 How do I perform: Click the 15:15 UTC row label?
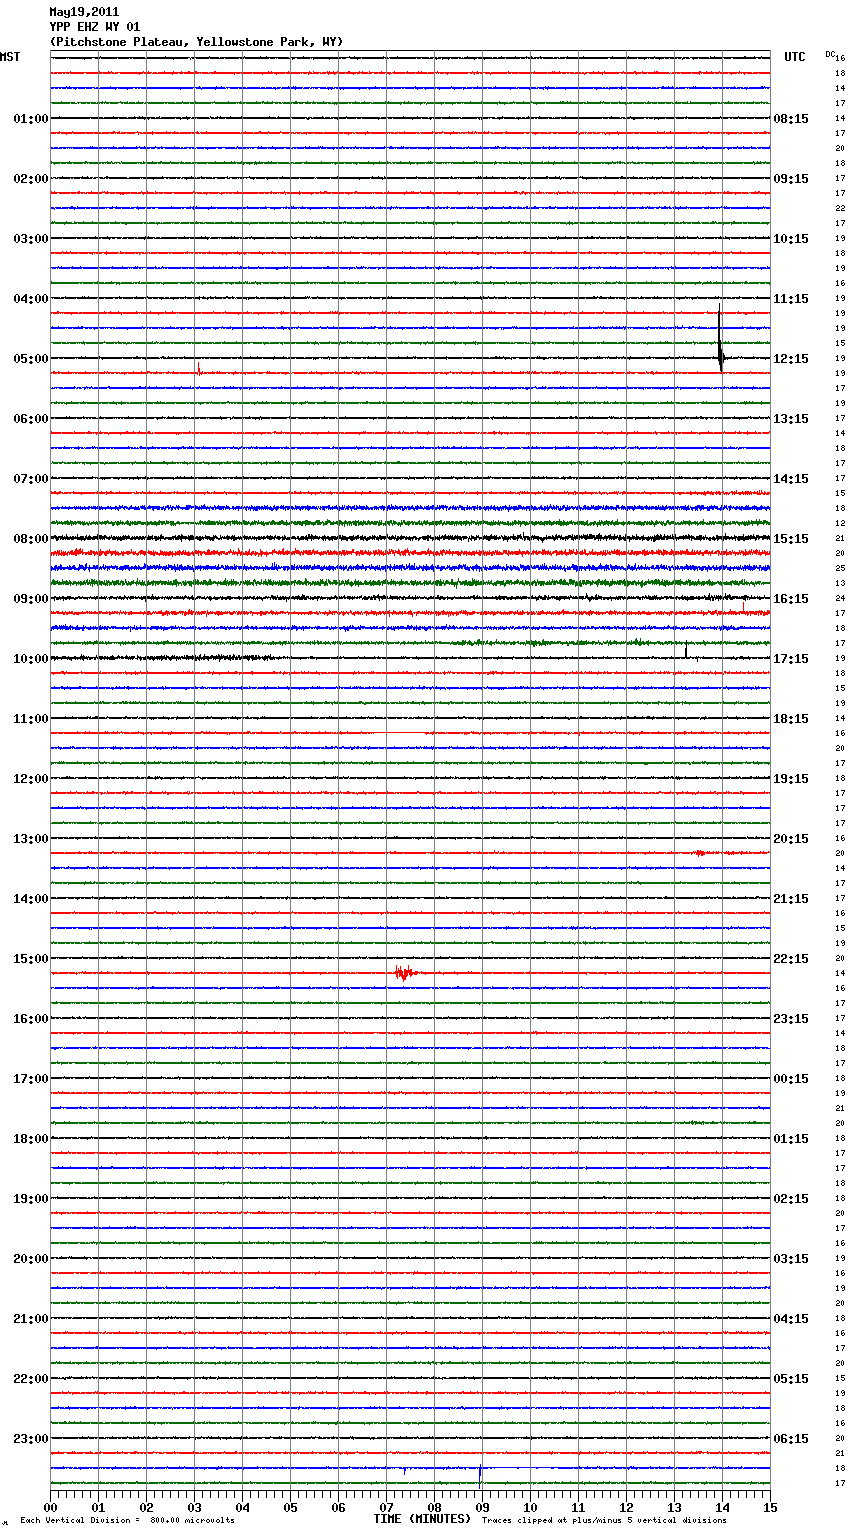point(791,539)
